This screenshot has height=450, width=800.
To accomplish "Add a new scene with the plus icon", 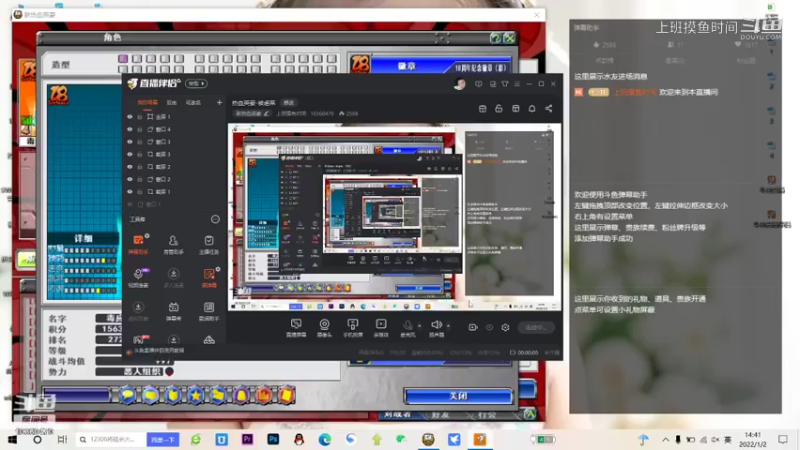I will click(219, 103).
